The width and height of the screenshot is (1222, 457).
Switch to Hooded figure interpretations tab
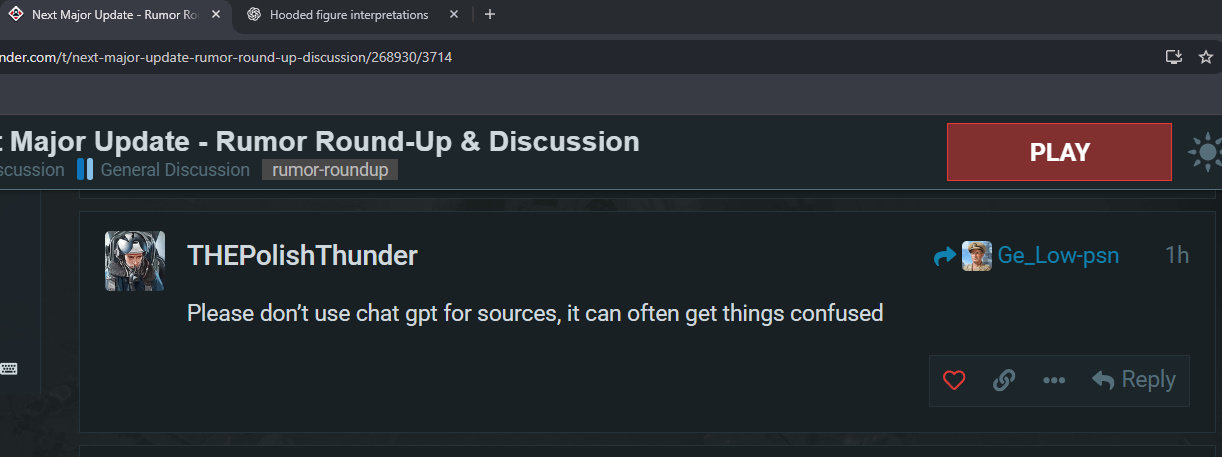348,15
